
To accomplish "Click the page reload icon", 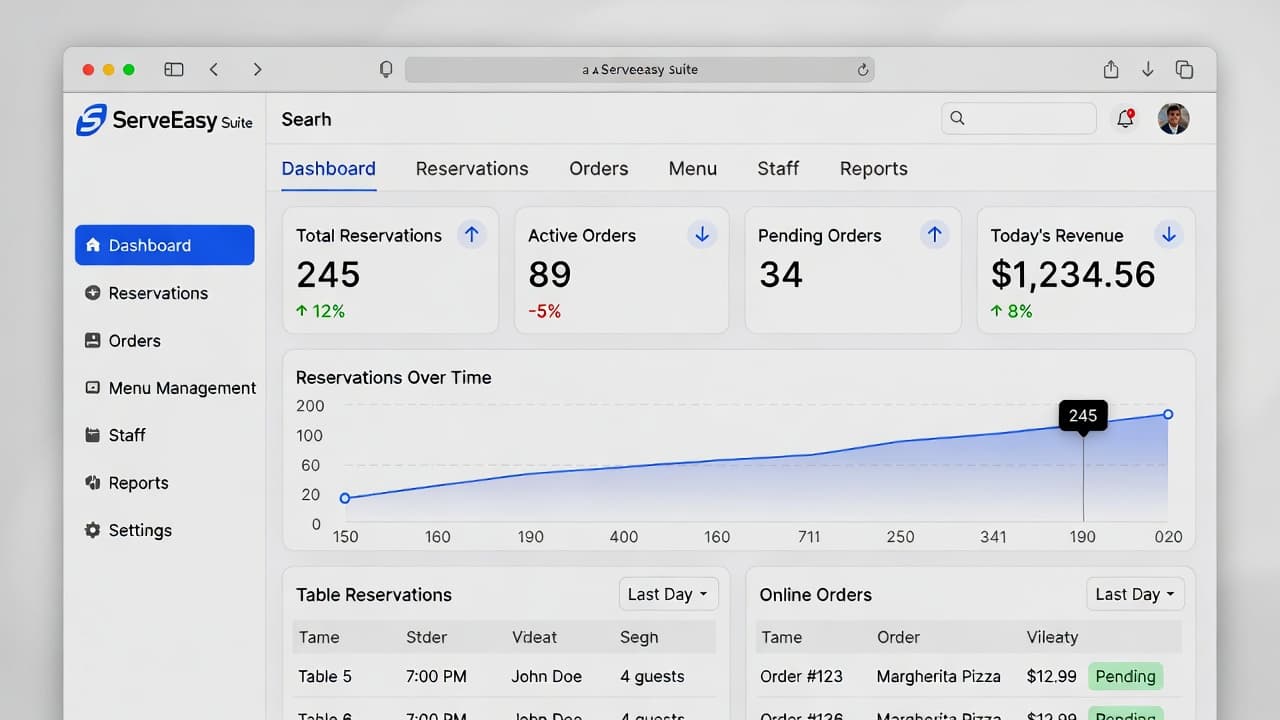I will pos(862,70).
